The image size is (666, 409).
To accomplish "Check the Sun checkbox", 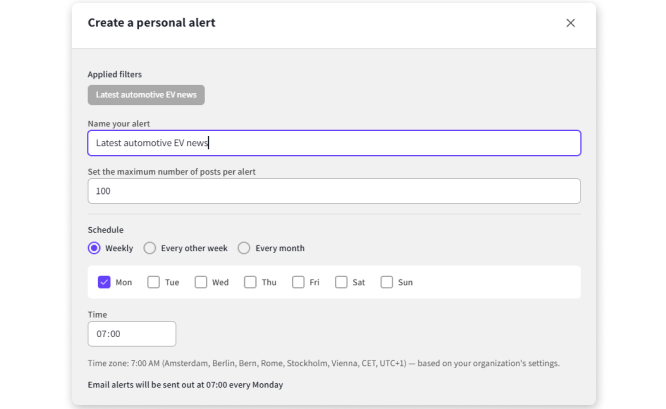I will [387, 282].
